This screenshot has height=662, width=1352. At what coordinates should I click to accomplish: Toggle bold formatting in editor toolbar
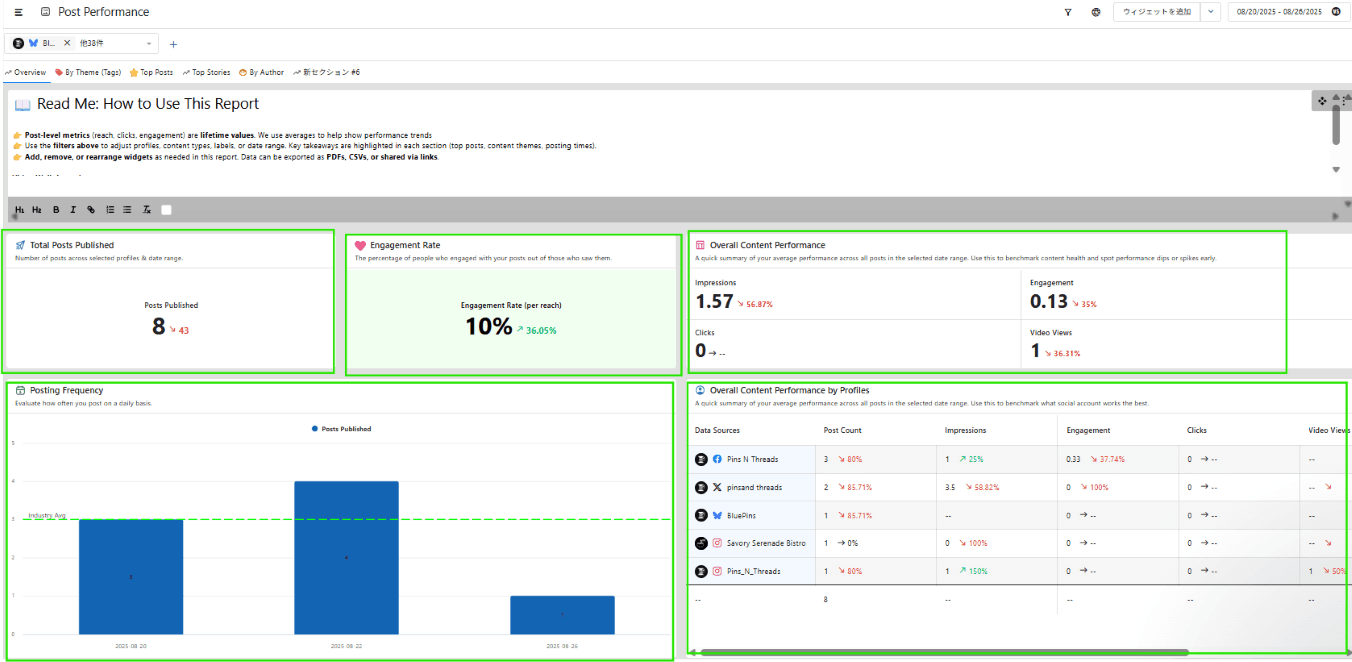click(56, 210)
